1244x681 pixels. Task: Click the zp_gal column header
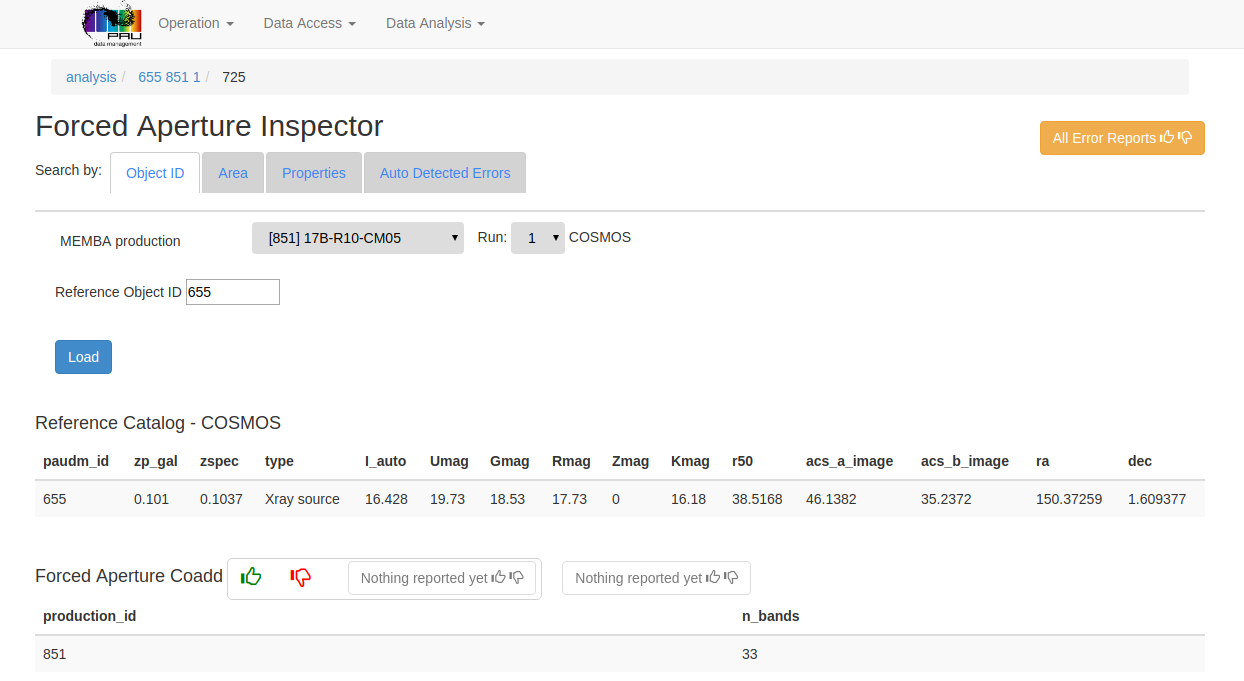pos(156,461)
